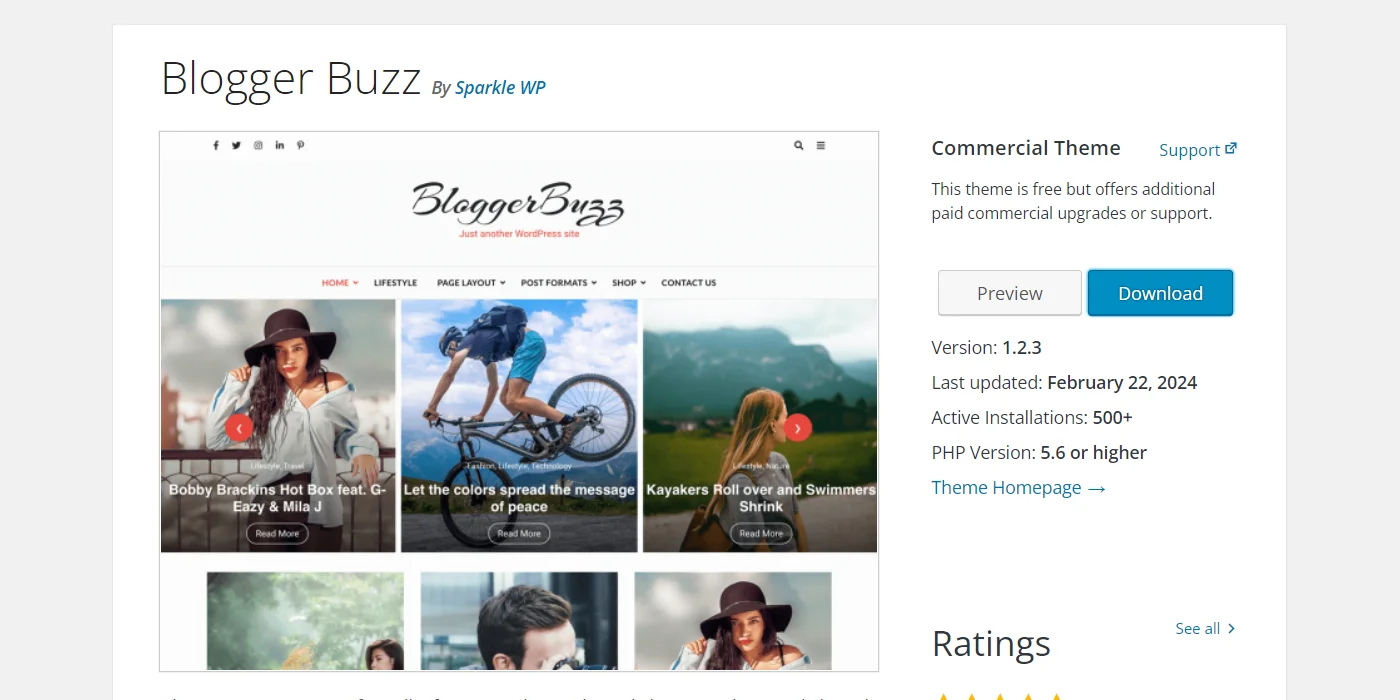Click 'Bobby Brackins Hot Box' post title
Viewport: 1400px width, 700px height.
pyautogui.click(x=277, y=498)
